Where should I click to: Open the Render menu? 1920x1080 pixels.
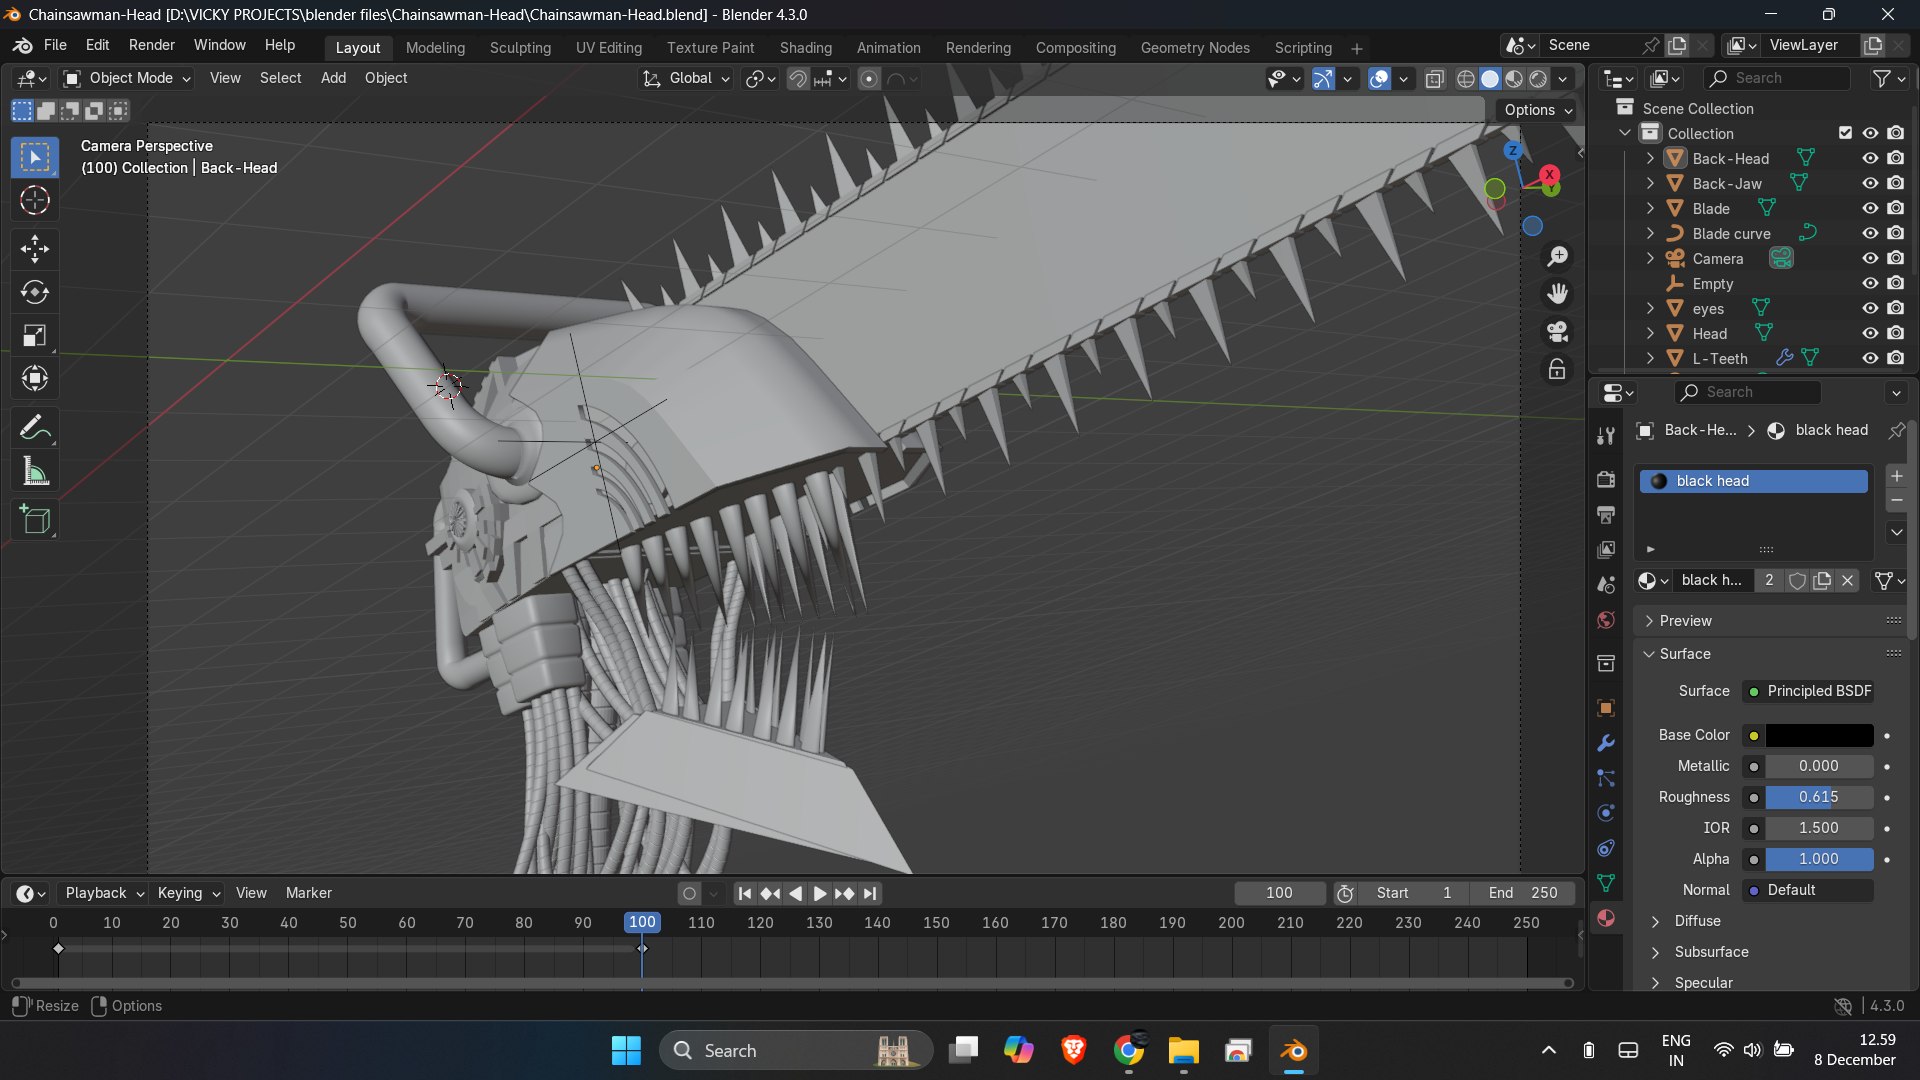click(151, 45)
